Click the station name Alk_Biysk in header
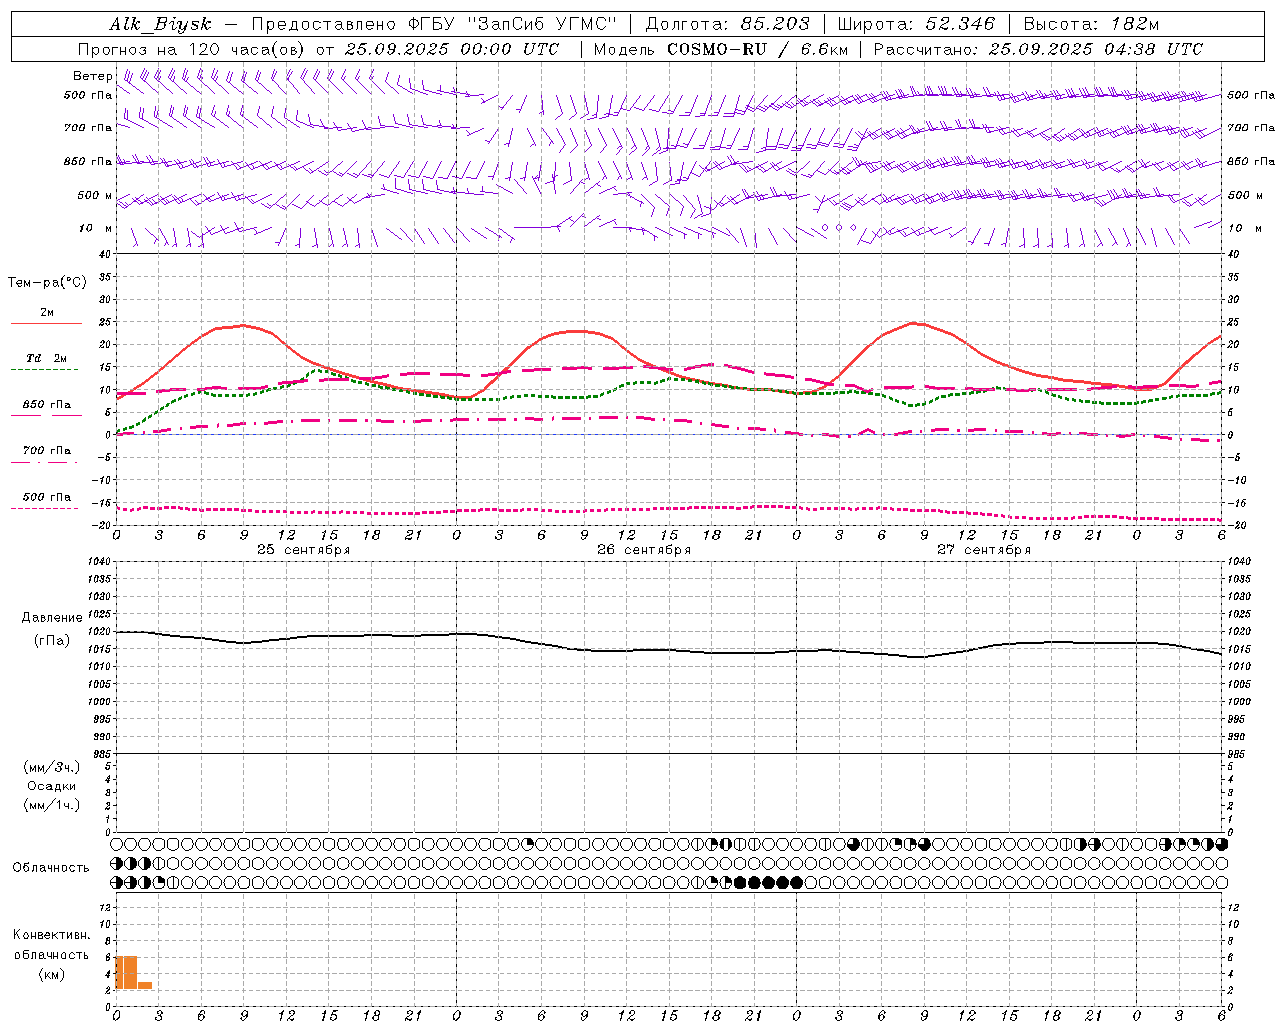The width and height of the screenshot is (1280, 1024). point(160,24)
